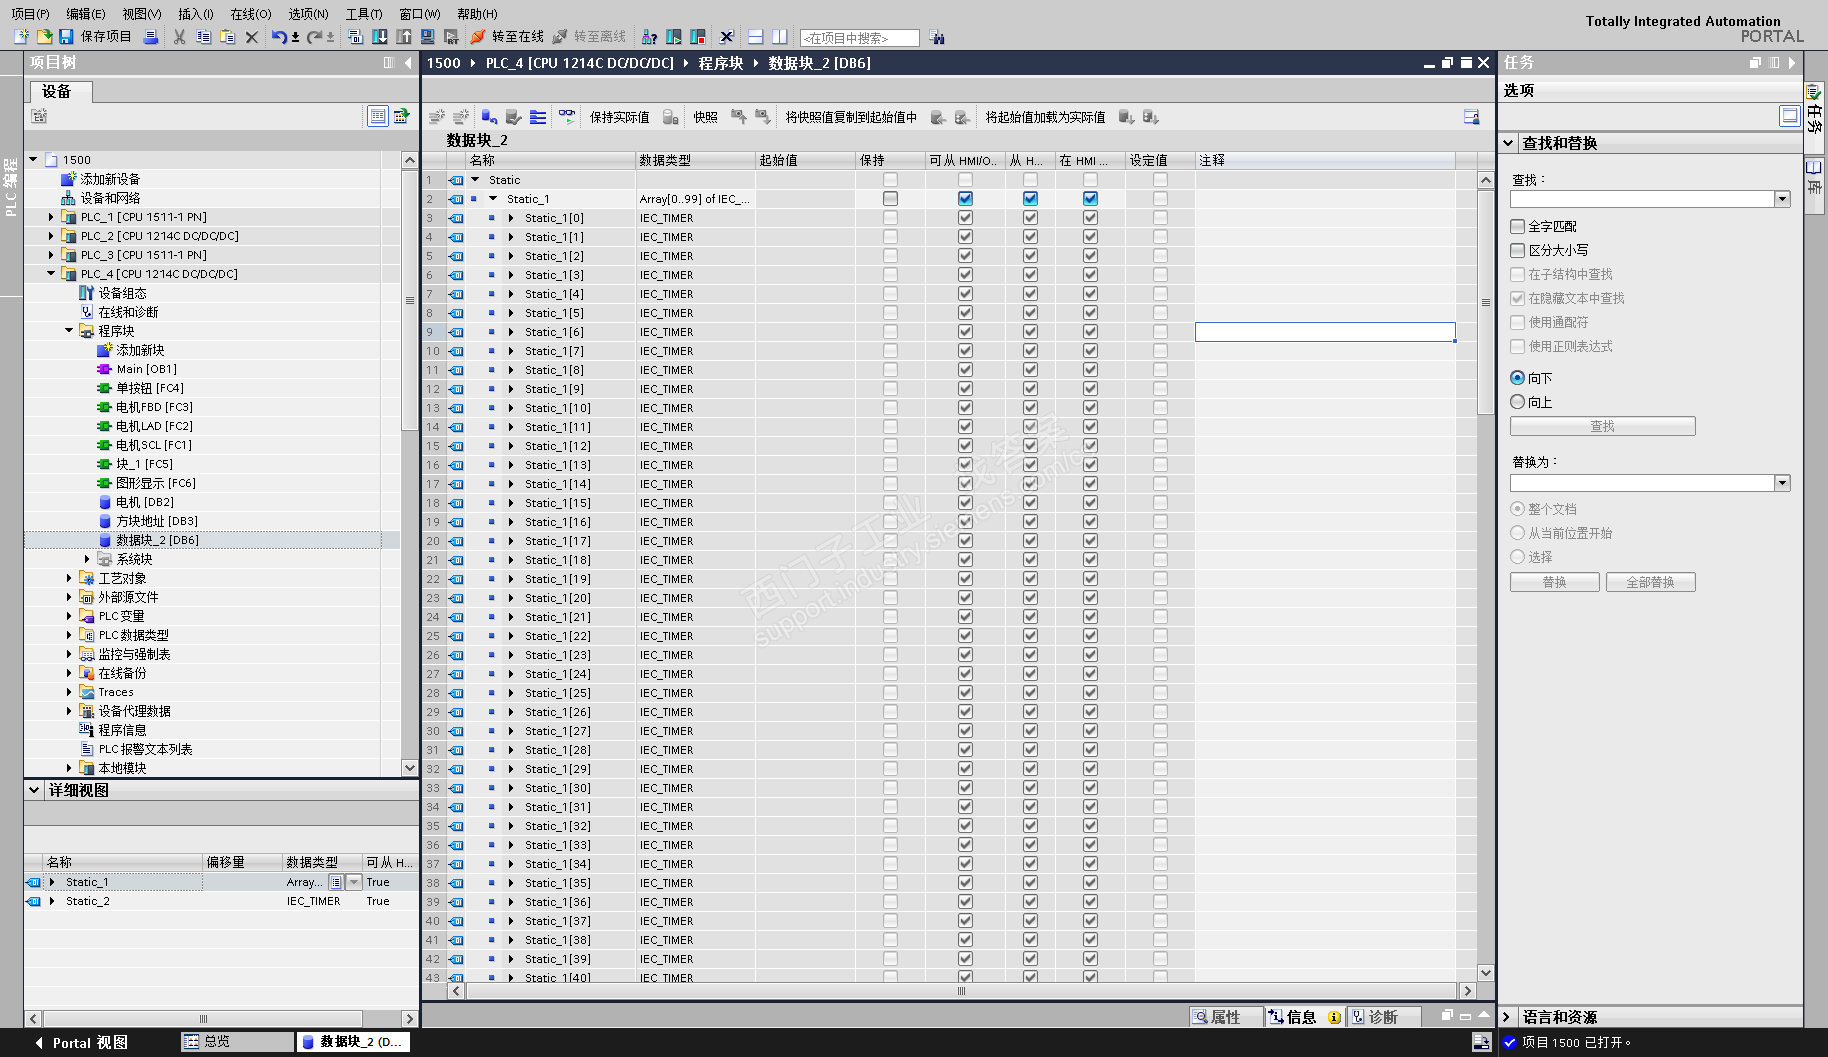The image size is (1828, 1057).
Task: Click the 快照 snapshot button
Action: pos(706,117)
